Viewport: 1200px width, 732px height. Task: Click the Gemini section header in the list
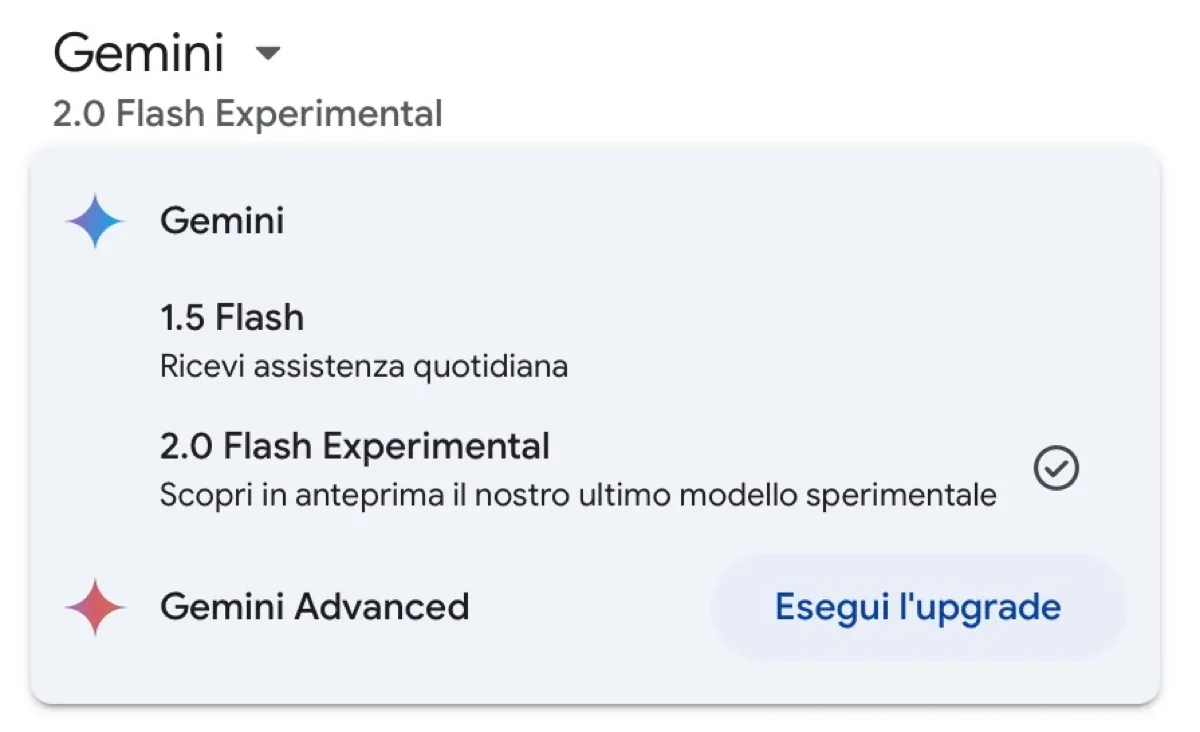[221, 220]
